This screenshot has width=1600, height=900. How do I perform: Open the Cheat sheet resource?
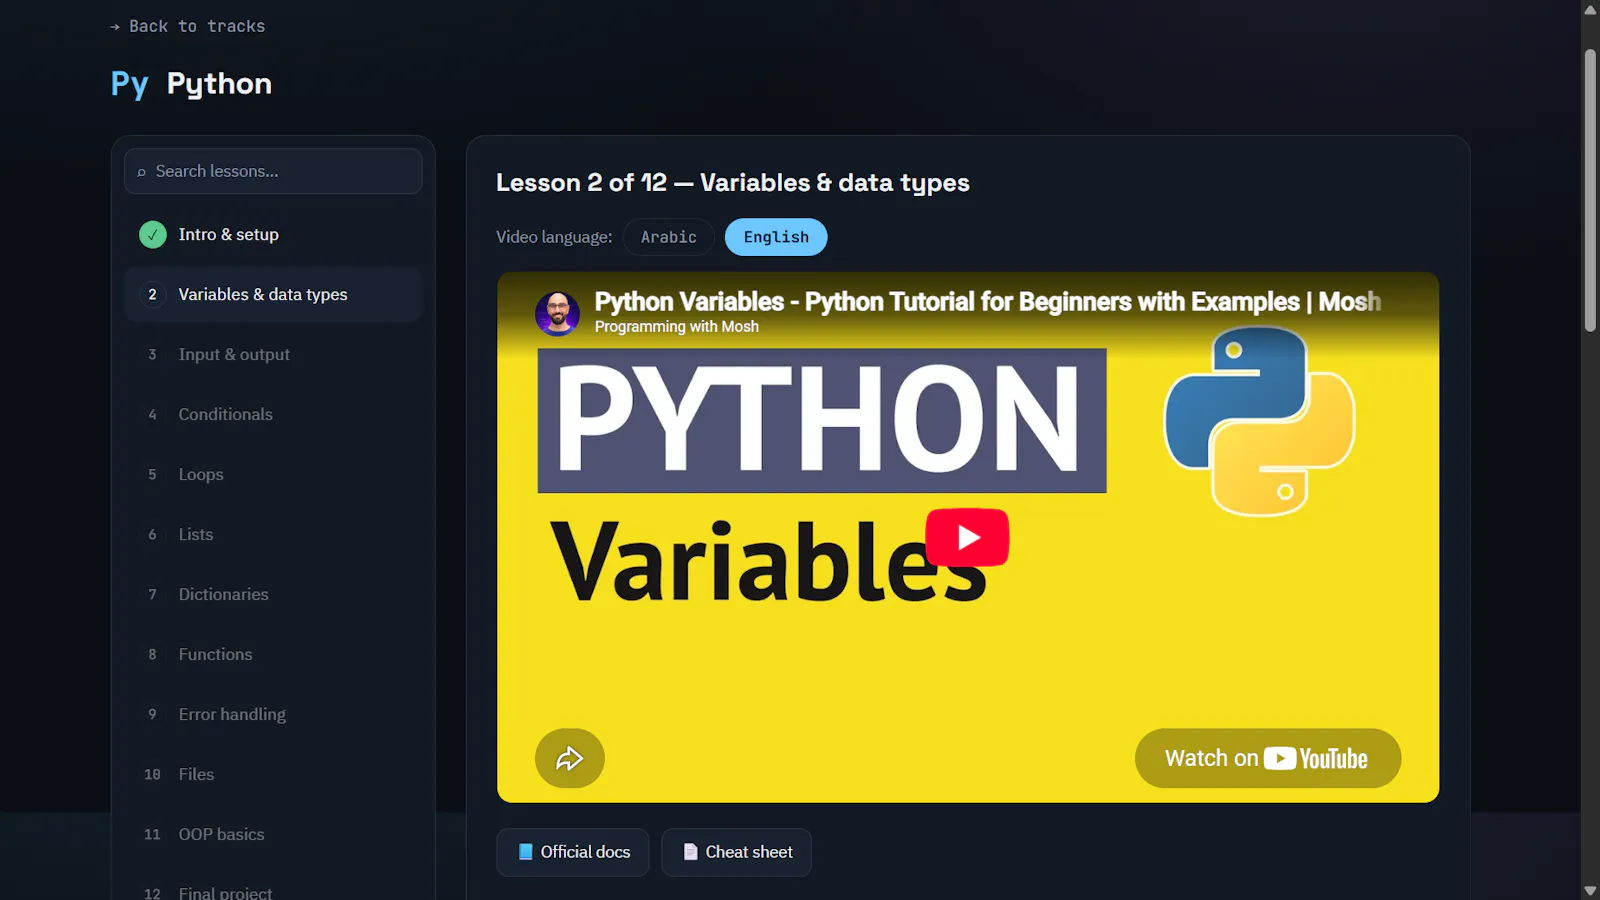736,852
